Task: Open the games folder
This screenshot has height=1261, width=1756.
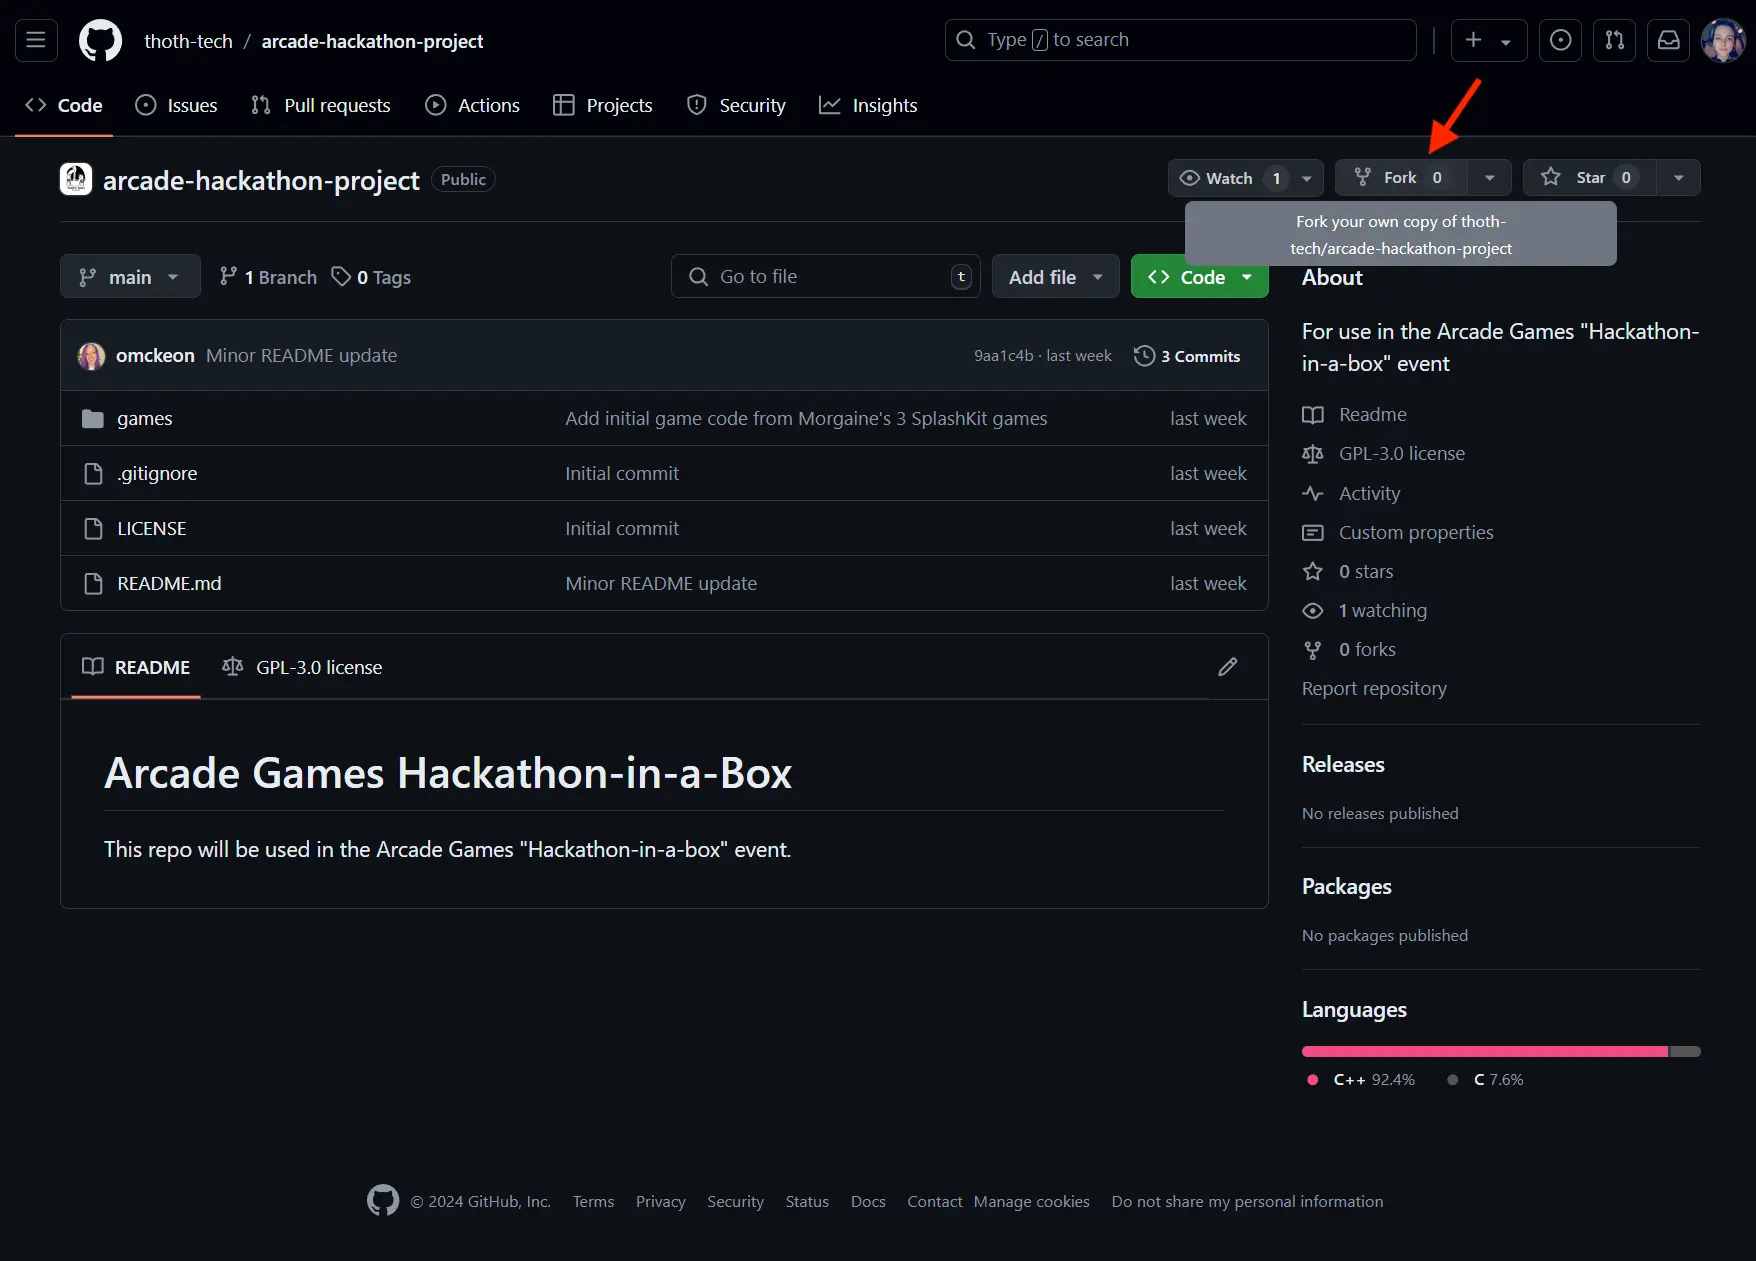Action: [145, 418]
